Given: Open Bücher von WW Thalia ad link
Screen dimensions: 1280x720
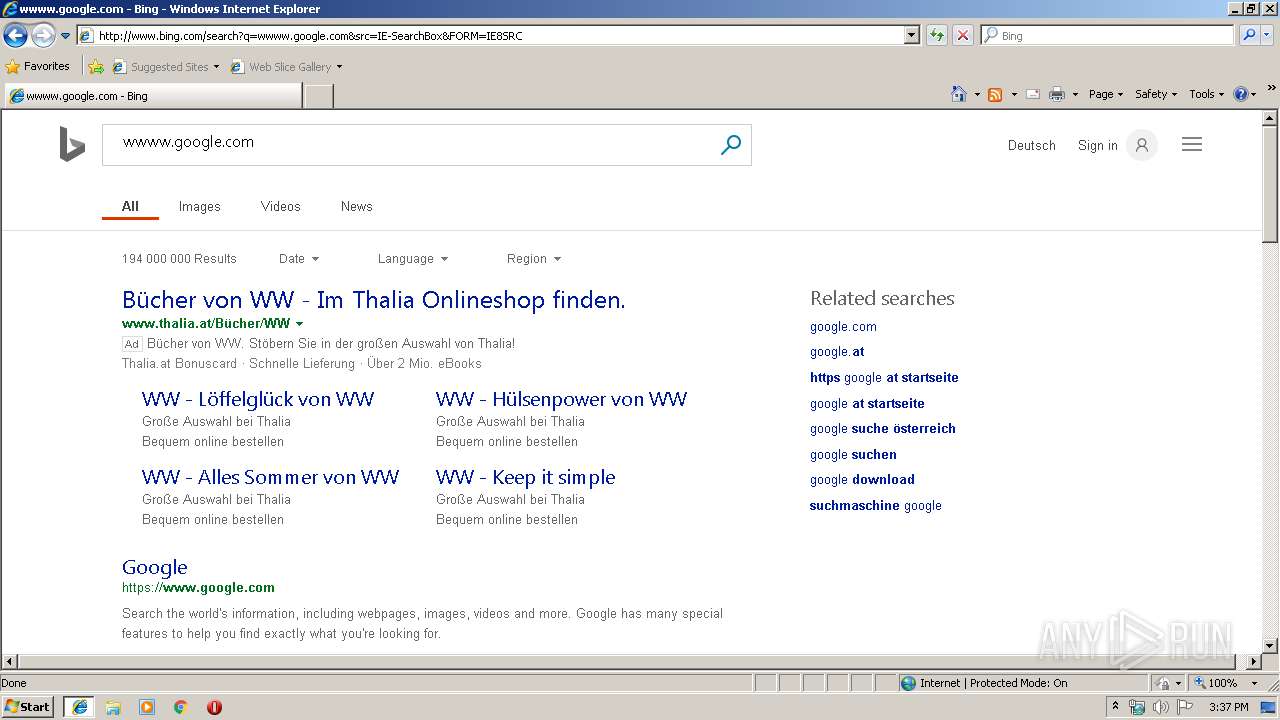Looking at the screenshot, I should coord(373,300).
